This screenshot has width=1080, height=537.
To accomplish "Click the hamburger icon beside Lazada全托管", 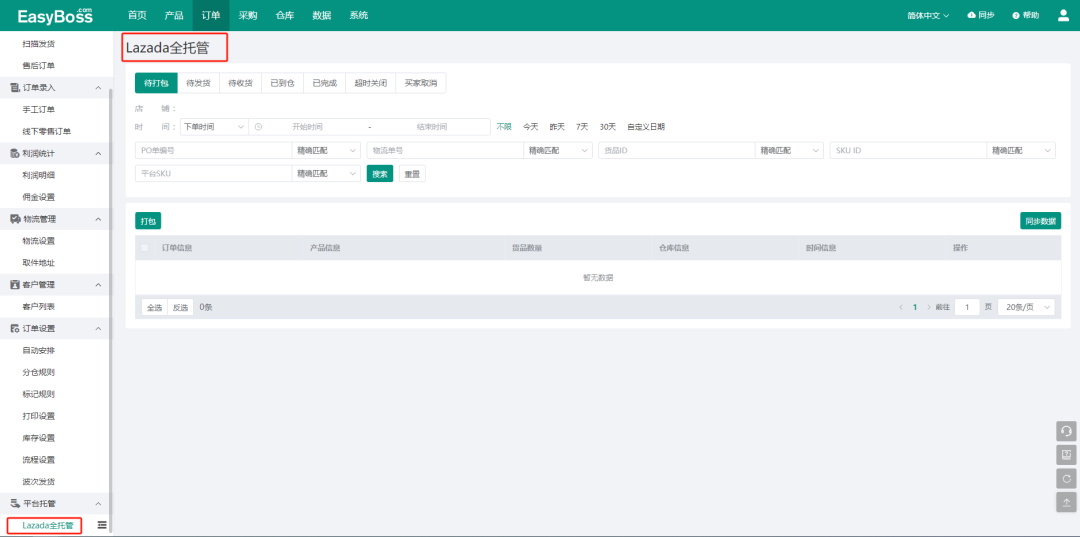I will point(102,525).
